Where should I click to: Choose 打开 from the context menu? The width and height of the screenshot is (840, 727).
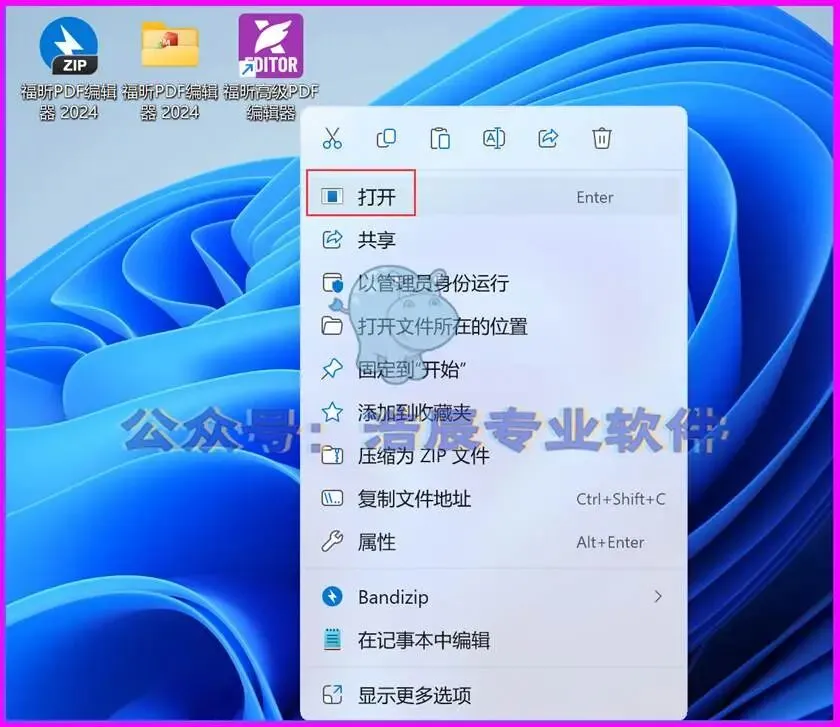[x=493, y=197]
